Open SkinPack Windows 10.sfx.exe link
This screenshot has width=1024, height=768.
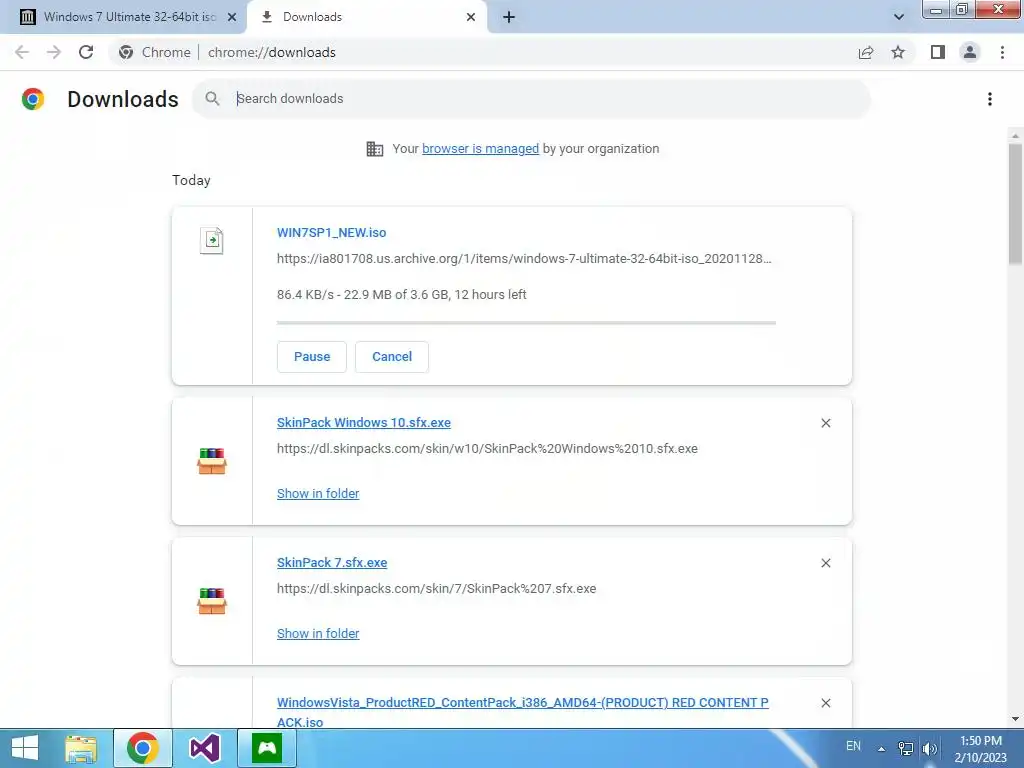(x=364, y=423)
